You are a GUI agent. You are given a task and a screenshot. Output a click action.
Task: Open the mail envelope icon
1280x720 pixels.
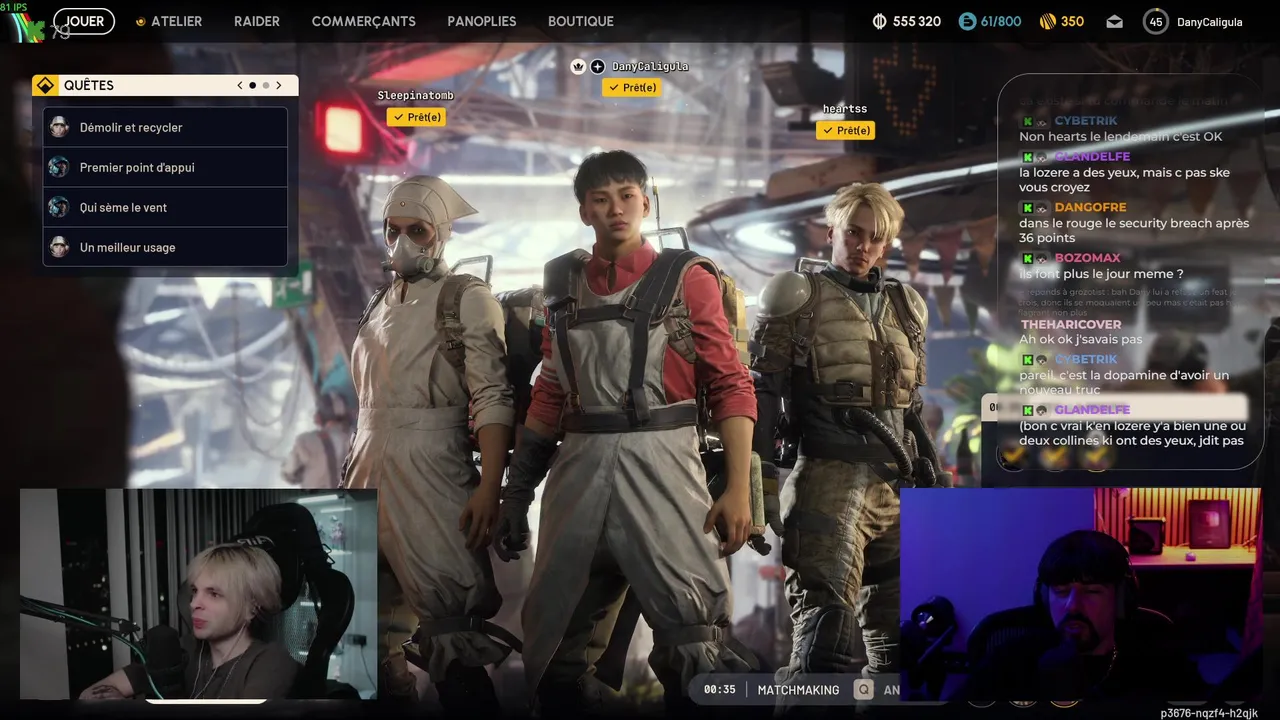[1114, 21]
